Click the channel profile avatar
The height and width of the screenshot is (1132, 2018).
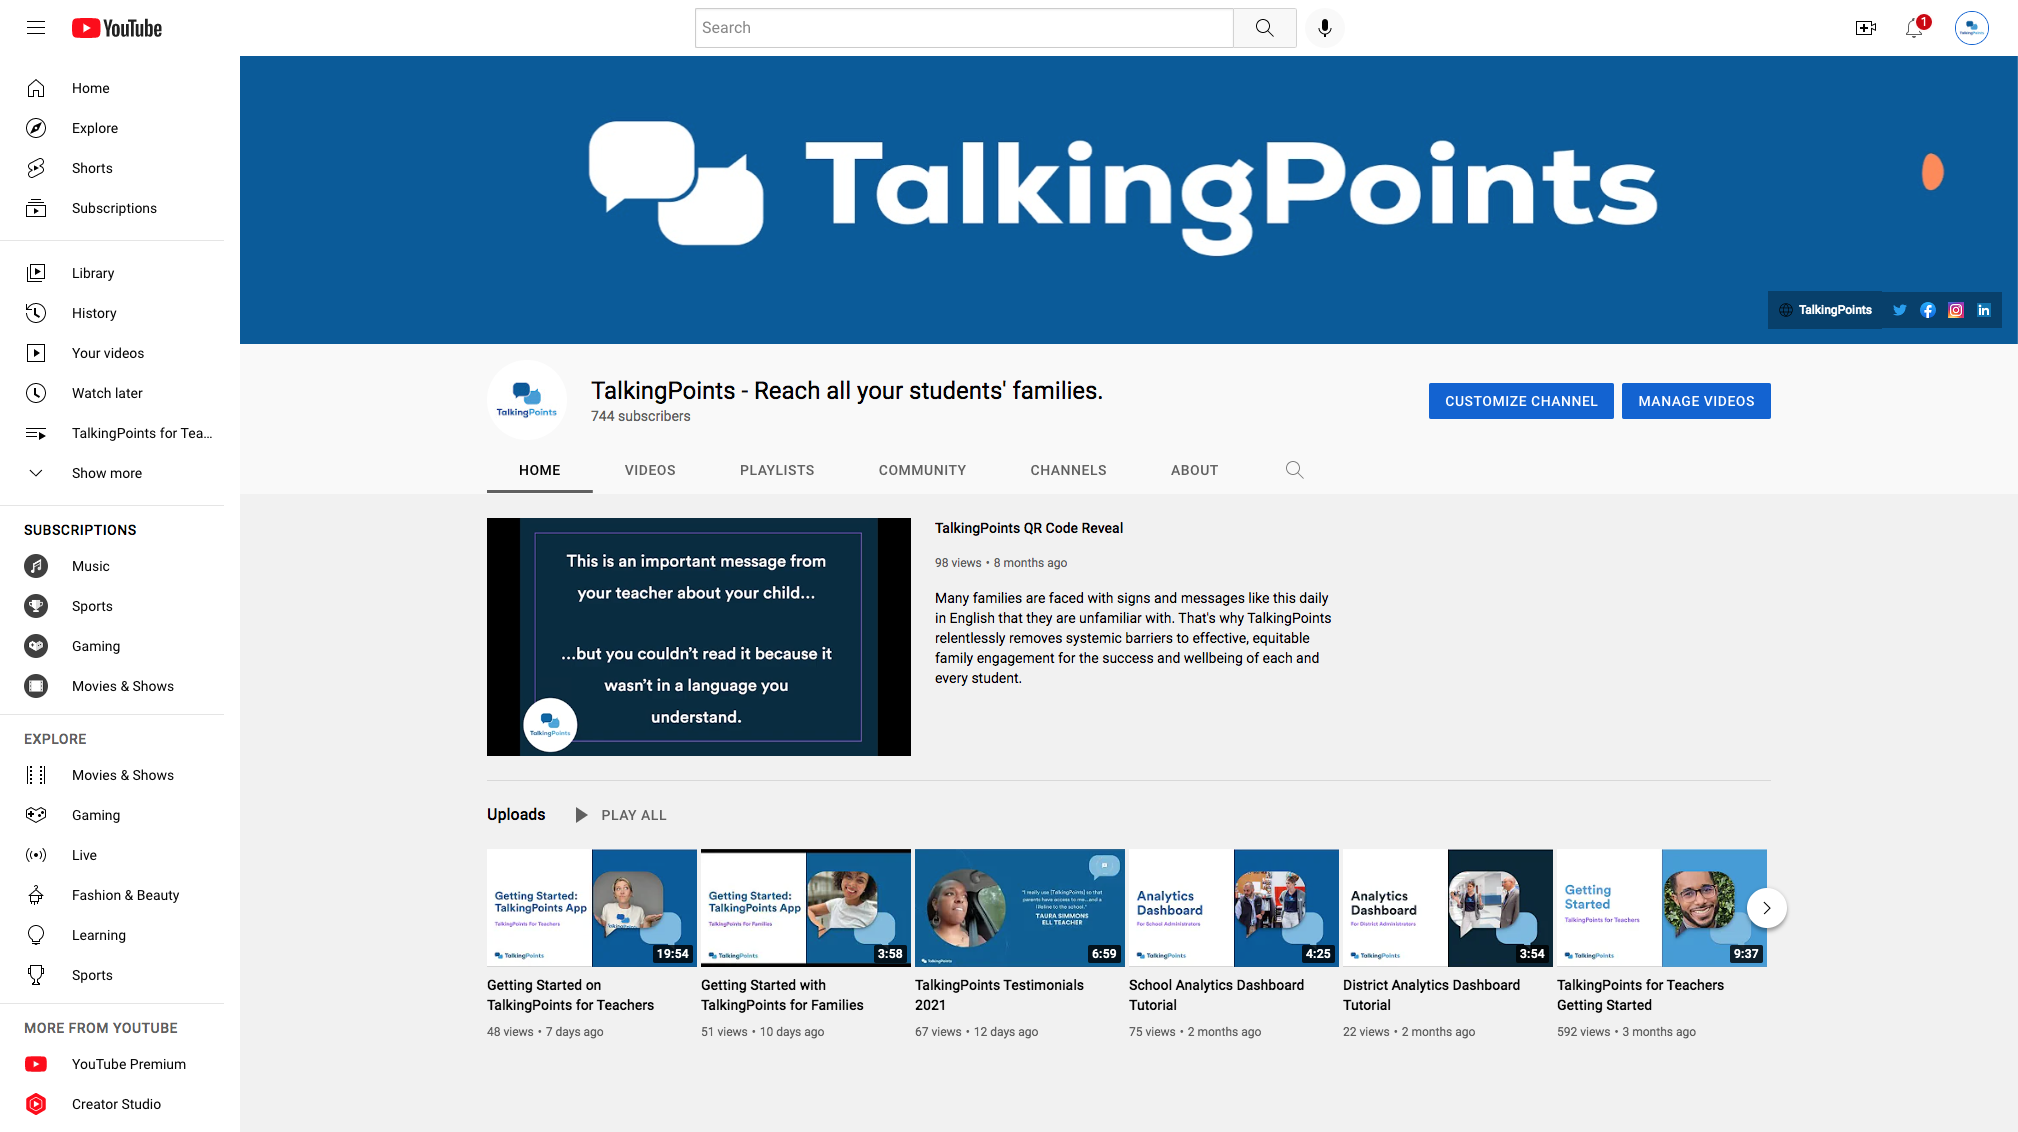pos(527,400)
